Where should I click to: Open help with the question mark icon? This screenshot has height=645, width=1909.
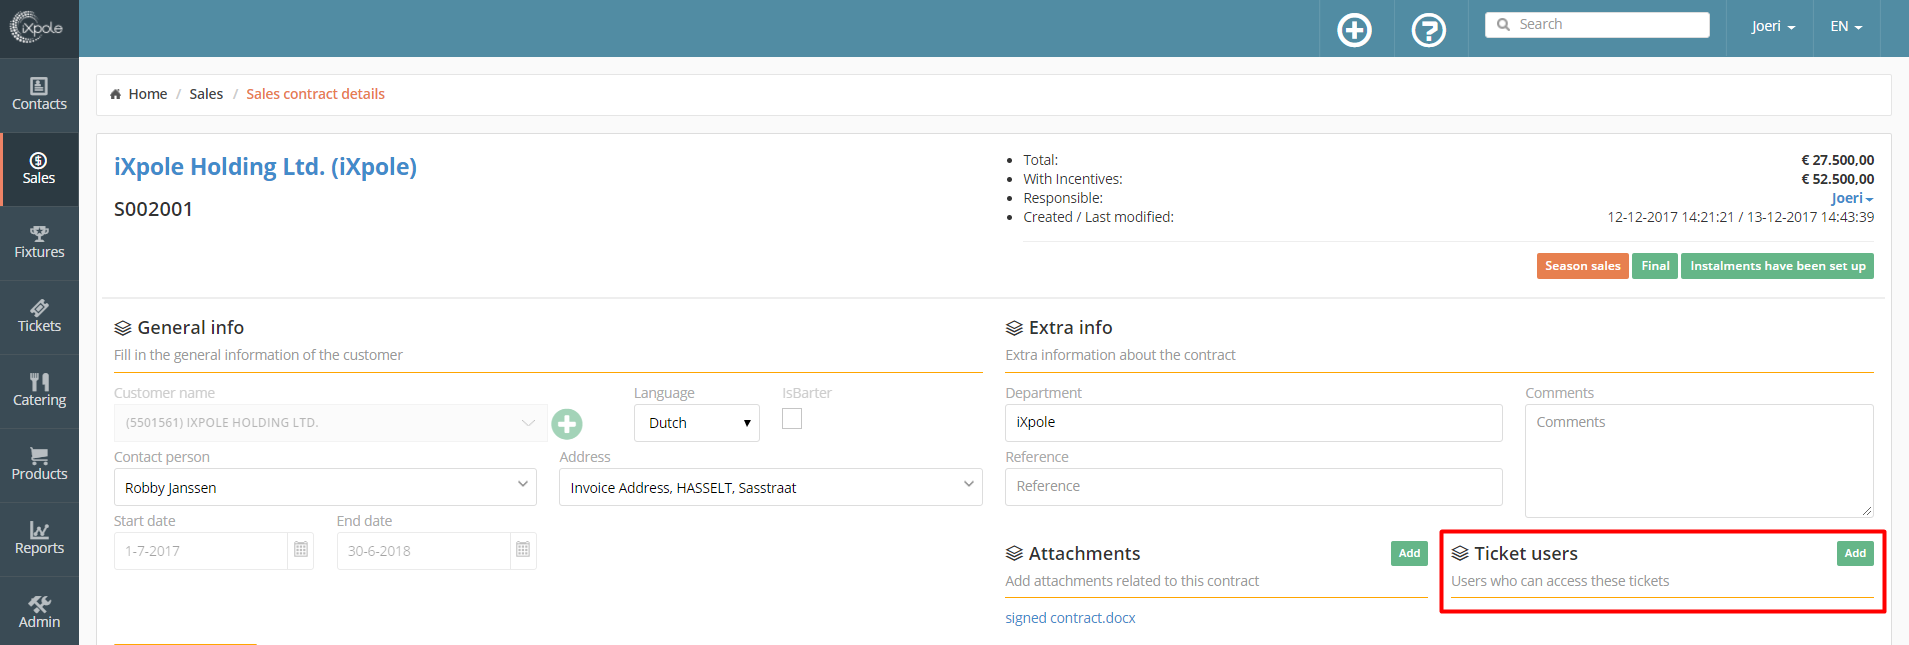[x=1429, y=30]
